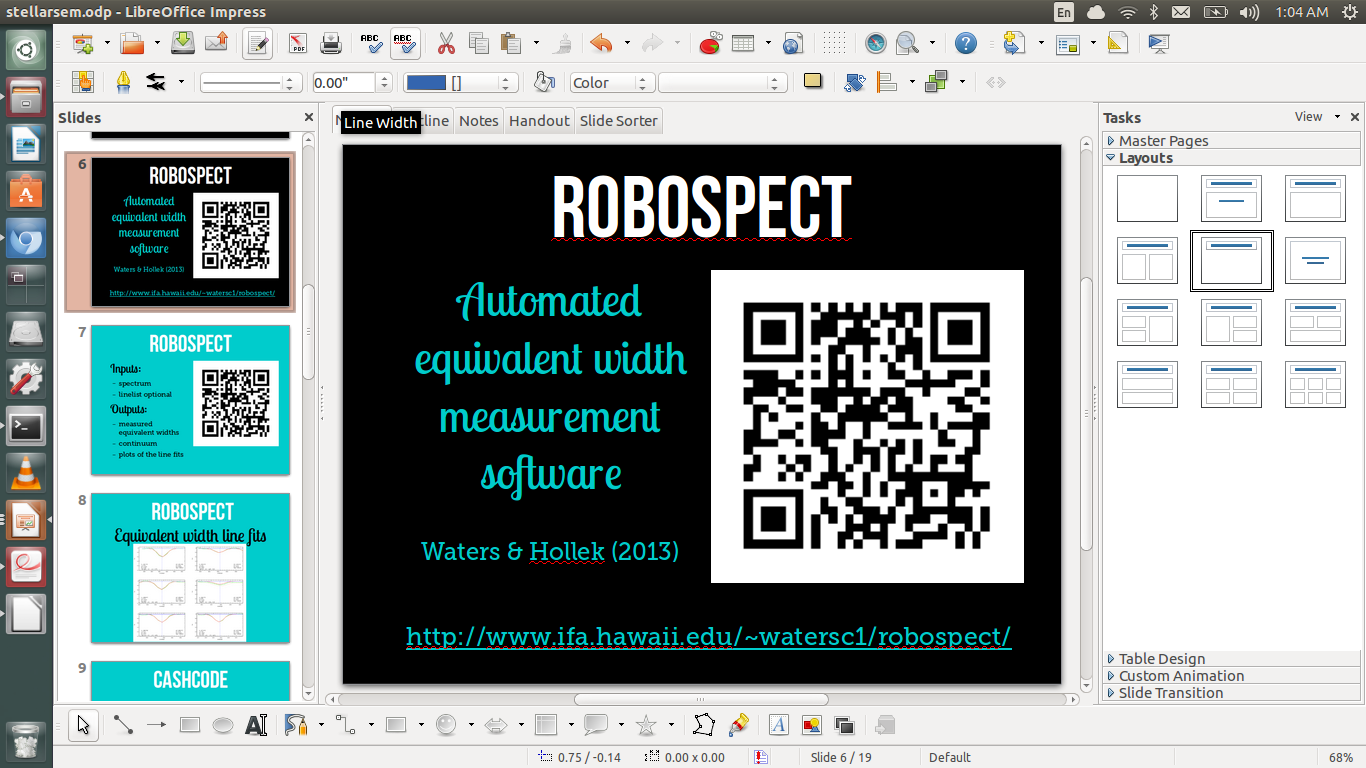This screenshot has width=1366, height=768.
Task: Click the Copy icon
Action: tap(479, 43)
